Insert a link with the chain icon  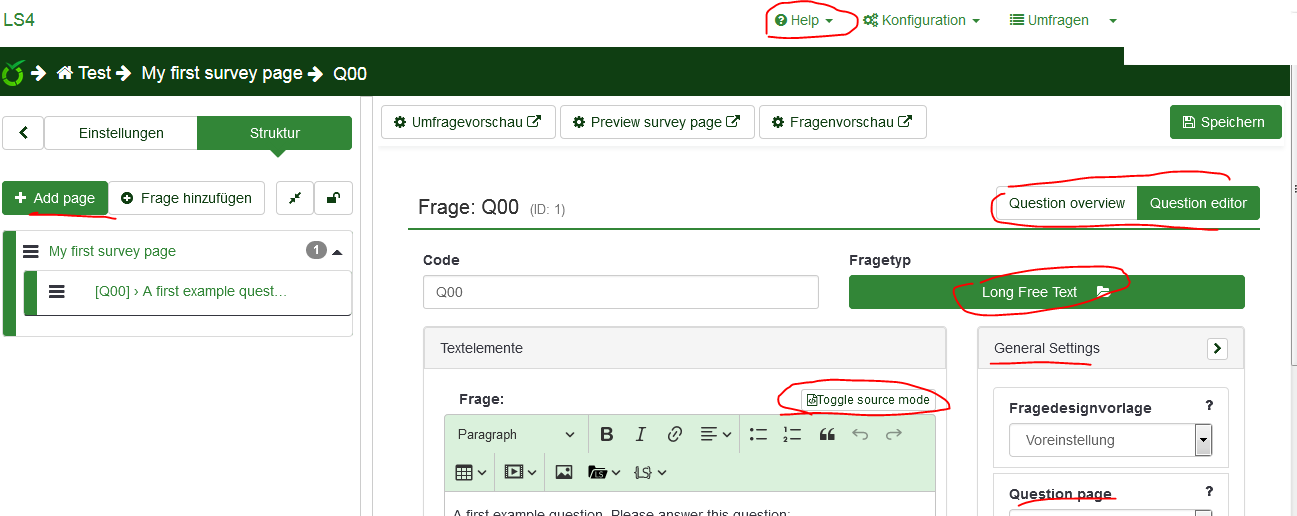675,434
